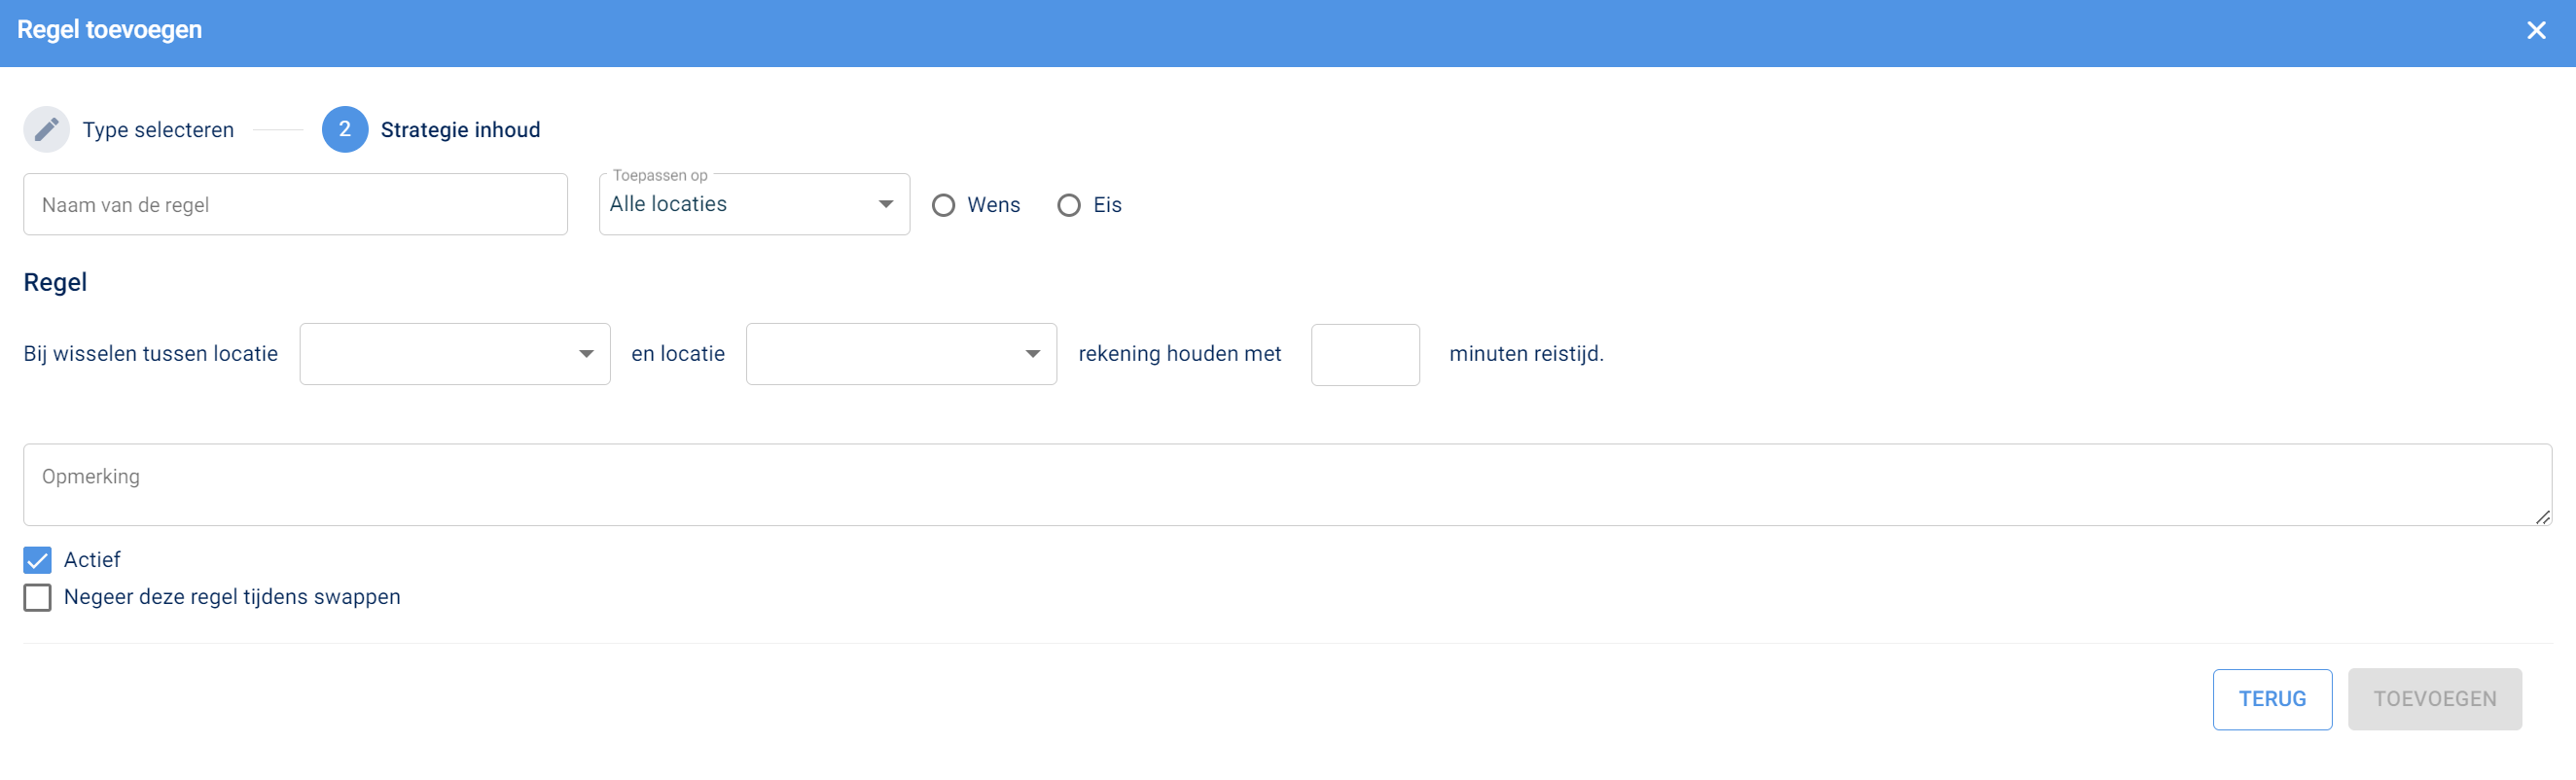Select the Wens radio button

tap(943, 206)
